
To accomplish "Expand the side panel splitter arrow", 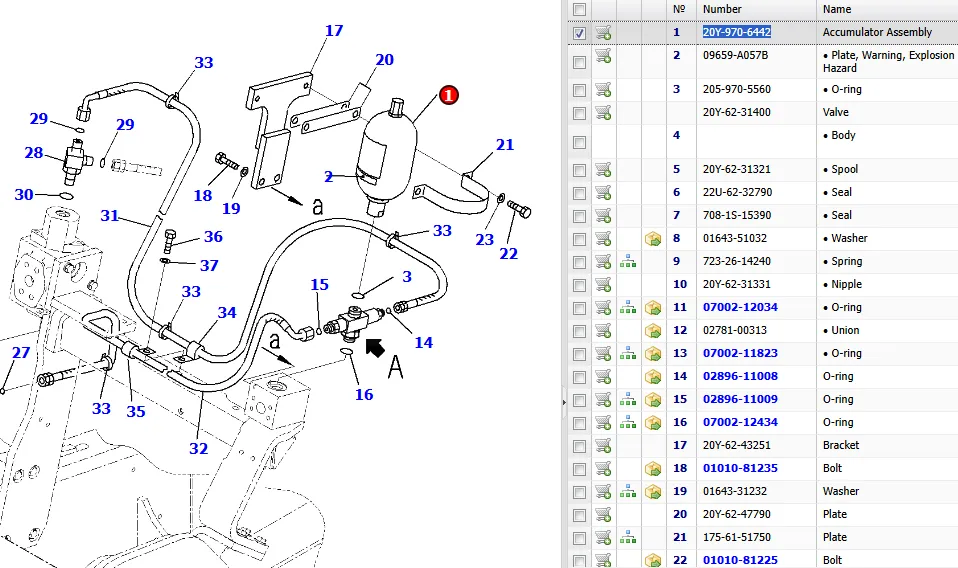I will click(565, 402).
